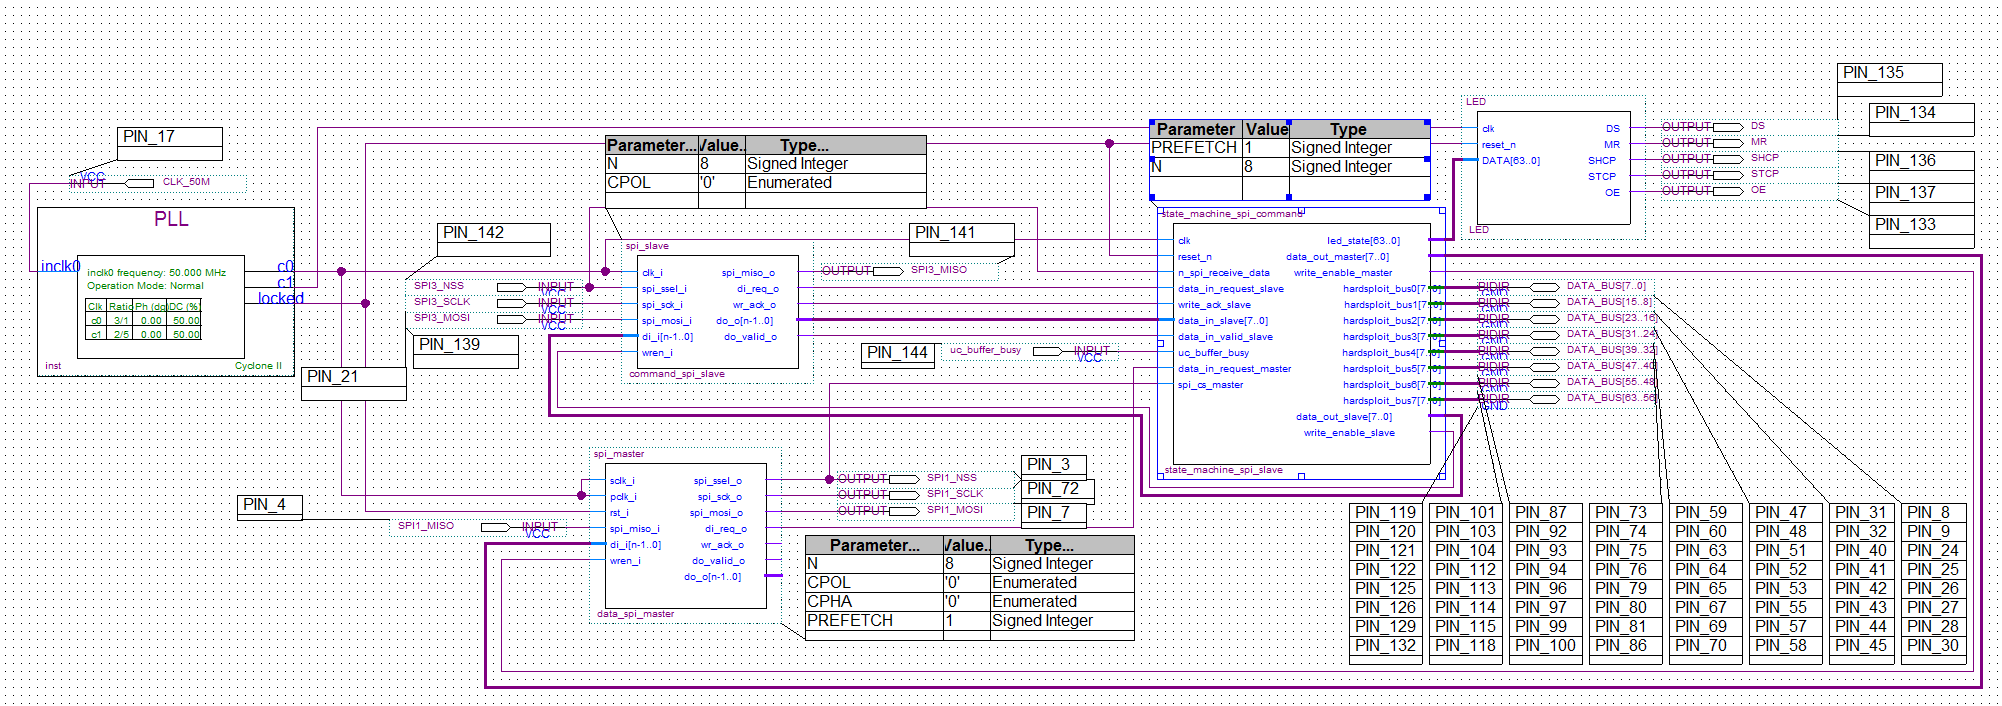Click the PIN_3 assignment label

coord(1049,465)
